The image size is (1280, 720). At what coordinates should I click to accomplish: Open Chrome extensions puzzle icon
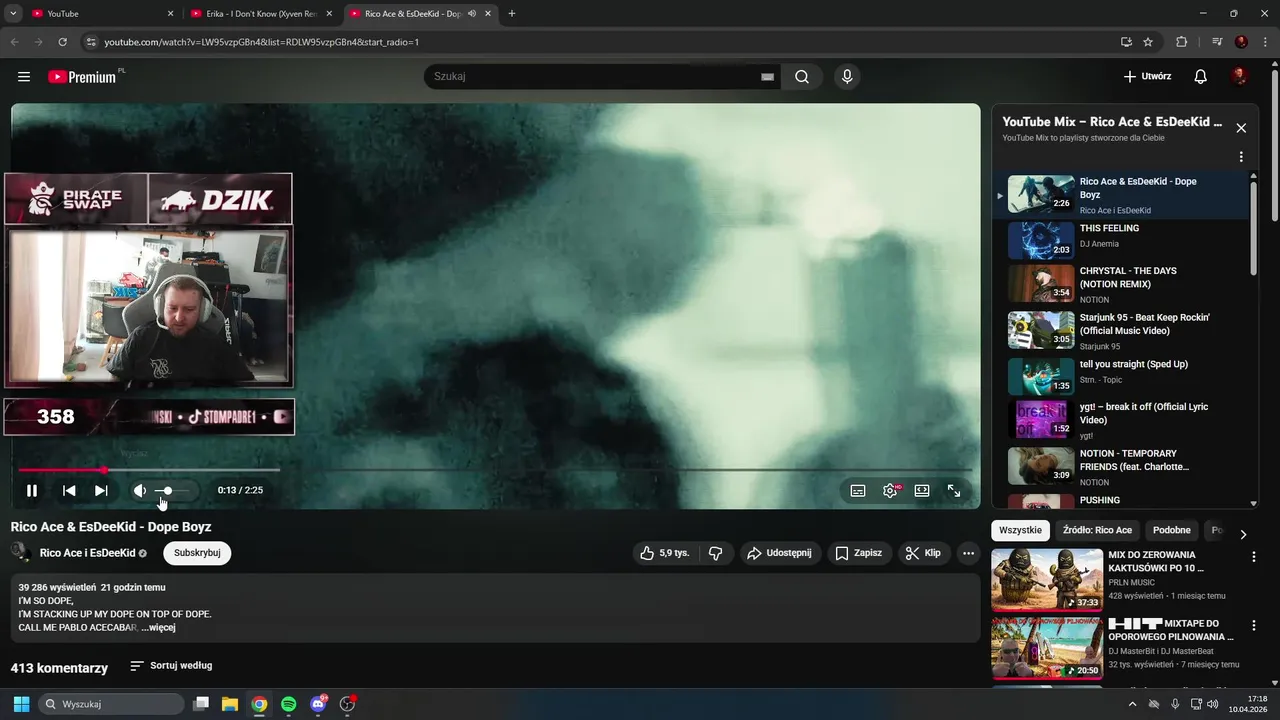pyautogui.click(x=1181, y=42)
